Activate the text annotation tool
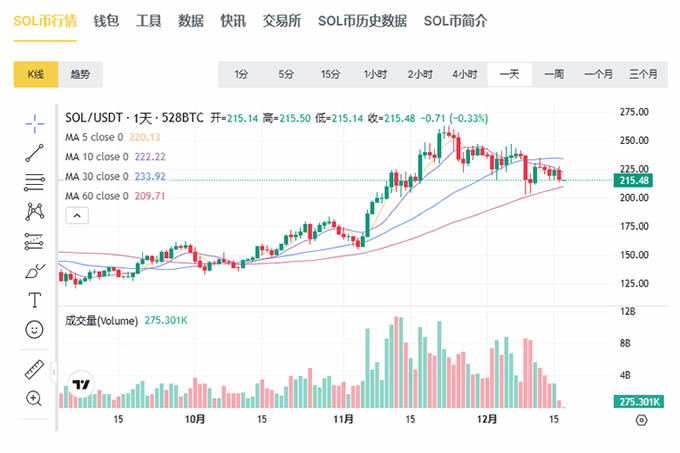 click(x=35, y=300)
